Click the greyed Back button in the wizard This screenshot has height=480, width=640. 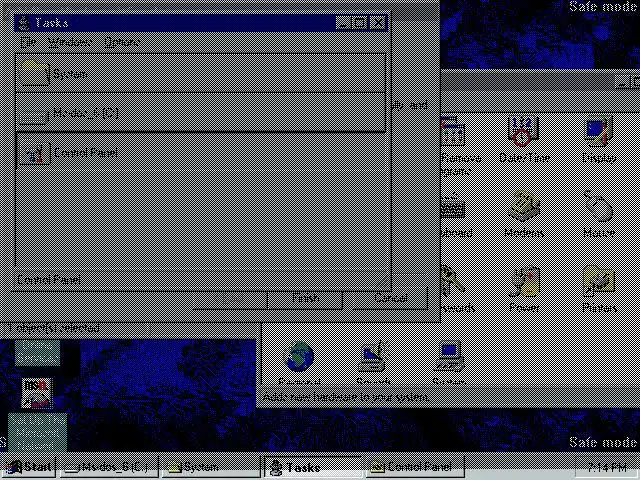coord(230,300)
